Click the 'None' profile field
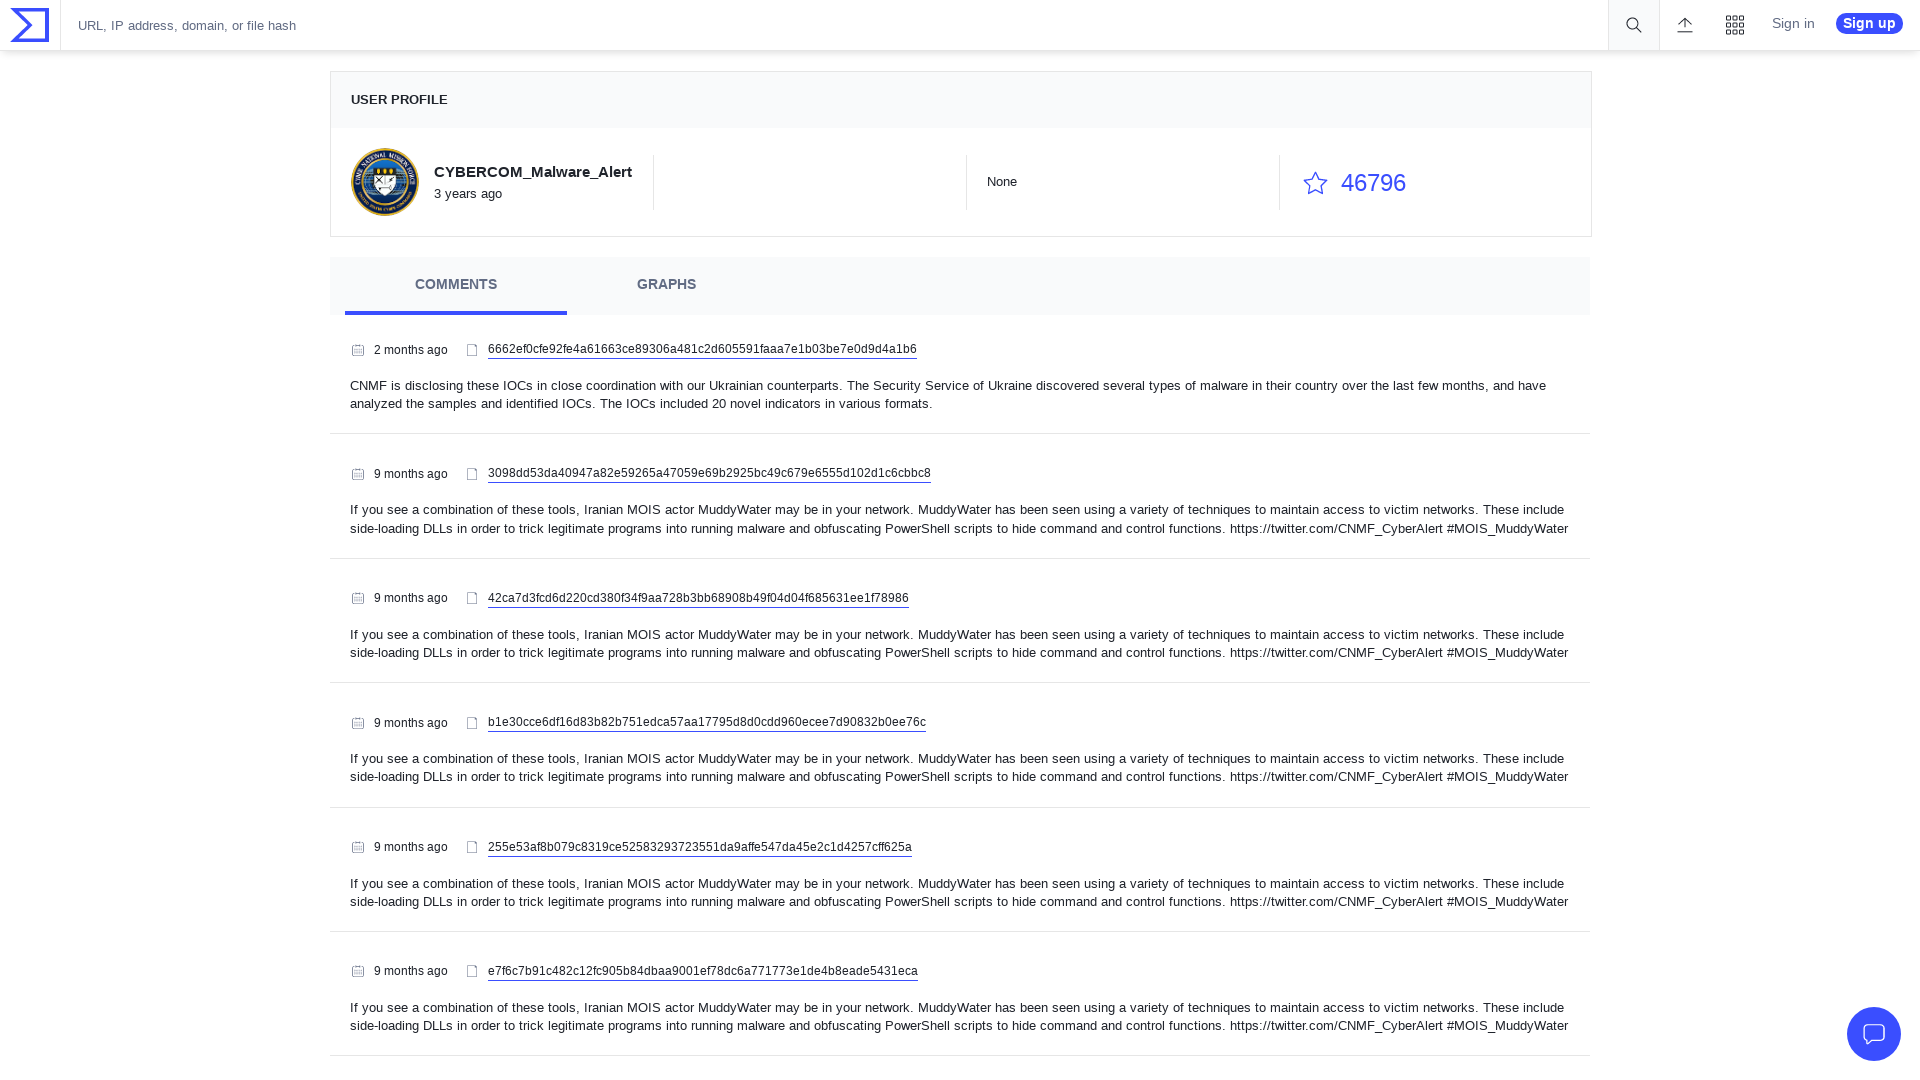 (x=1002, y=182)
